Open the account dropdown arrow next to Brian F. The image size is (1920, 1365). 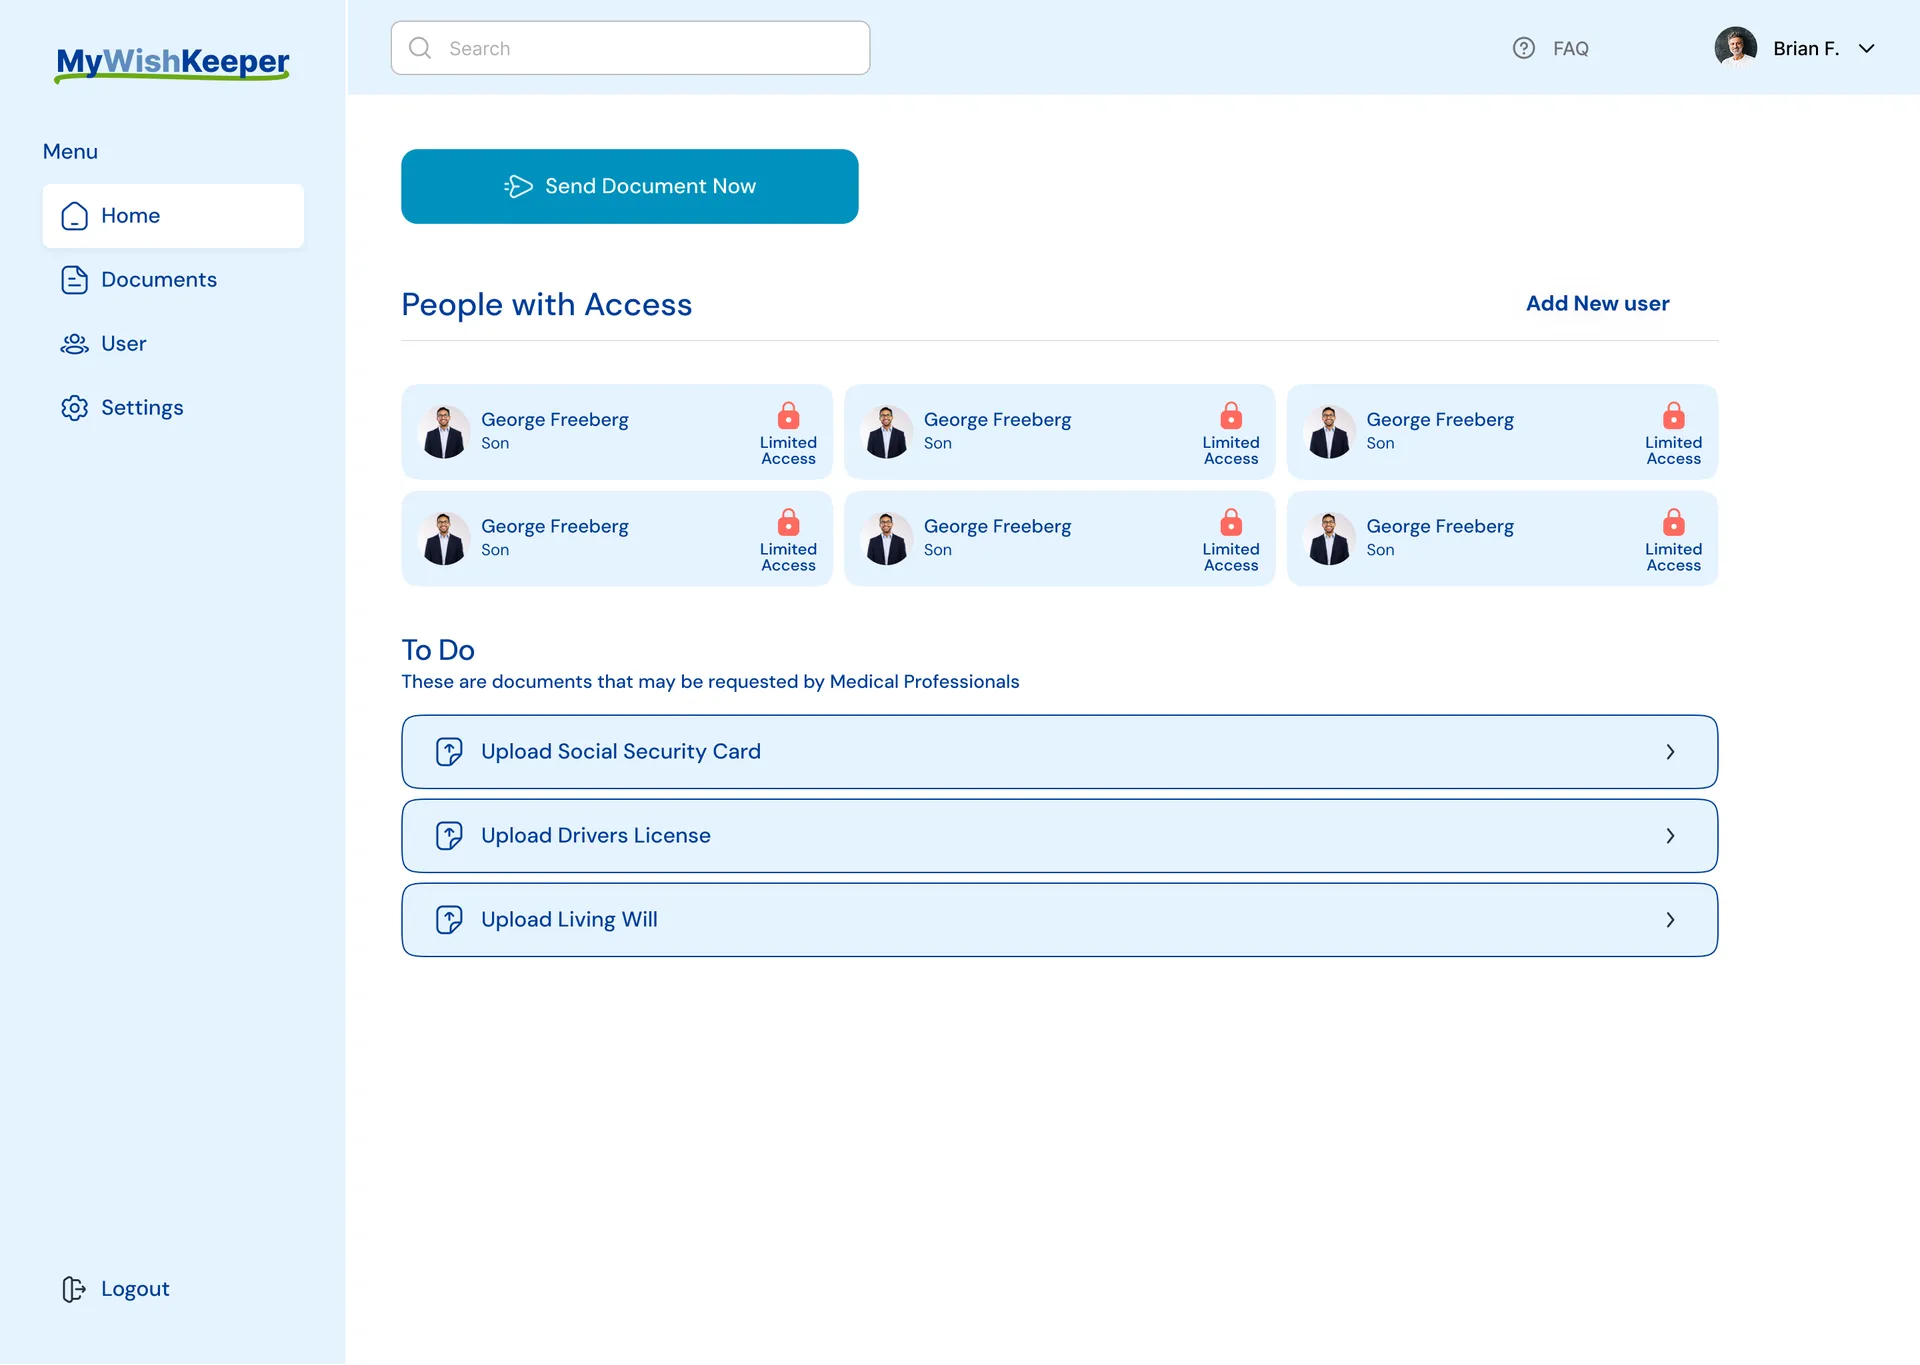point(1866,48)
